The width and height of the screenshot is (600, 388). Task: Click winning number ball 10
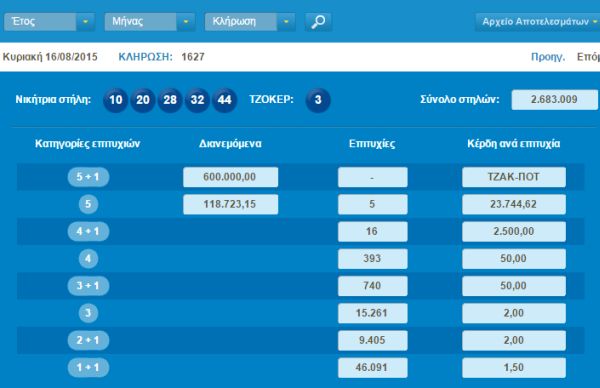point(116,100)
